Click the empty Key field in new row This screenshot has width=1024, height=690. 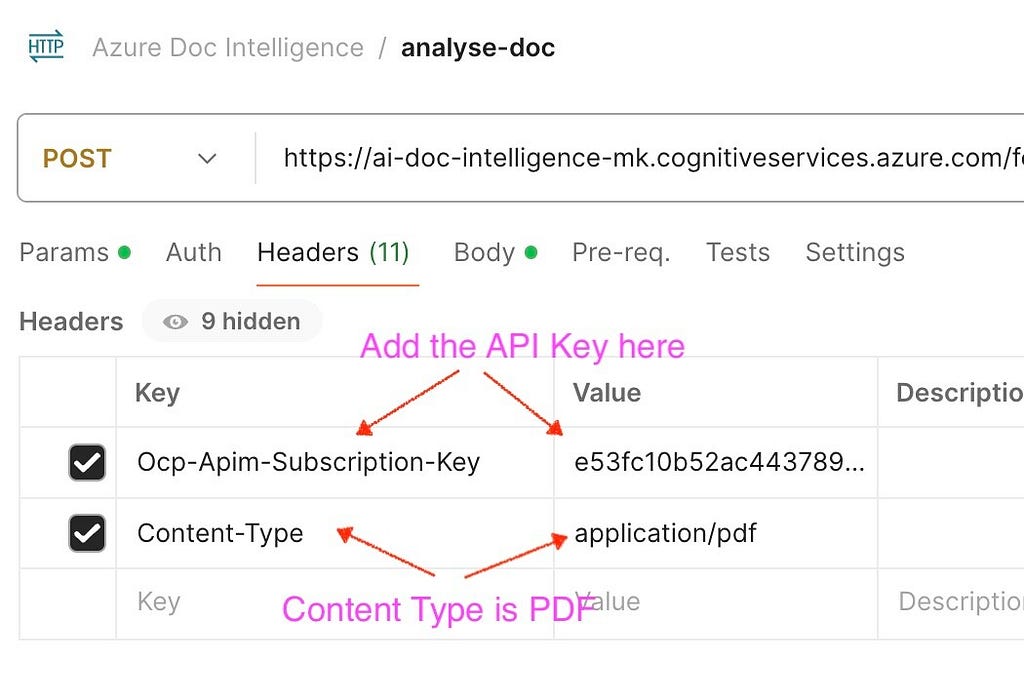click(335, 604)
